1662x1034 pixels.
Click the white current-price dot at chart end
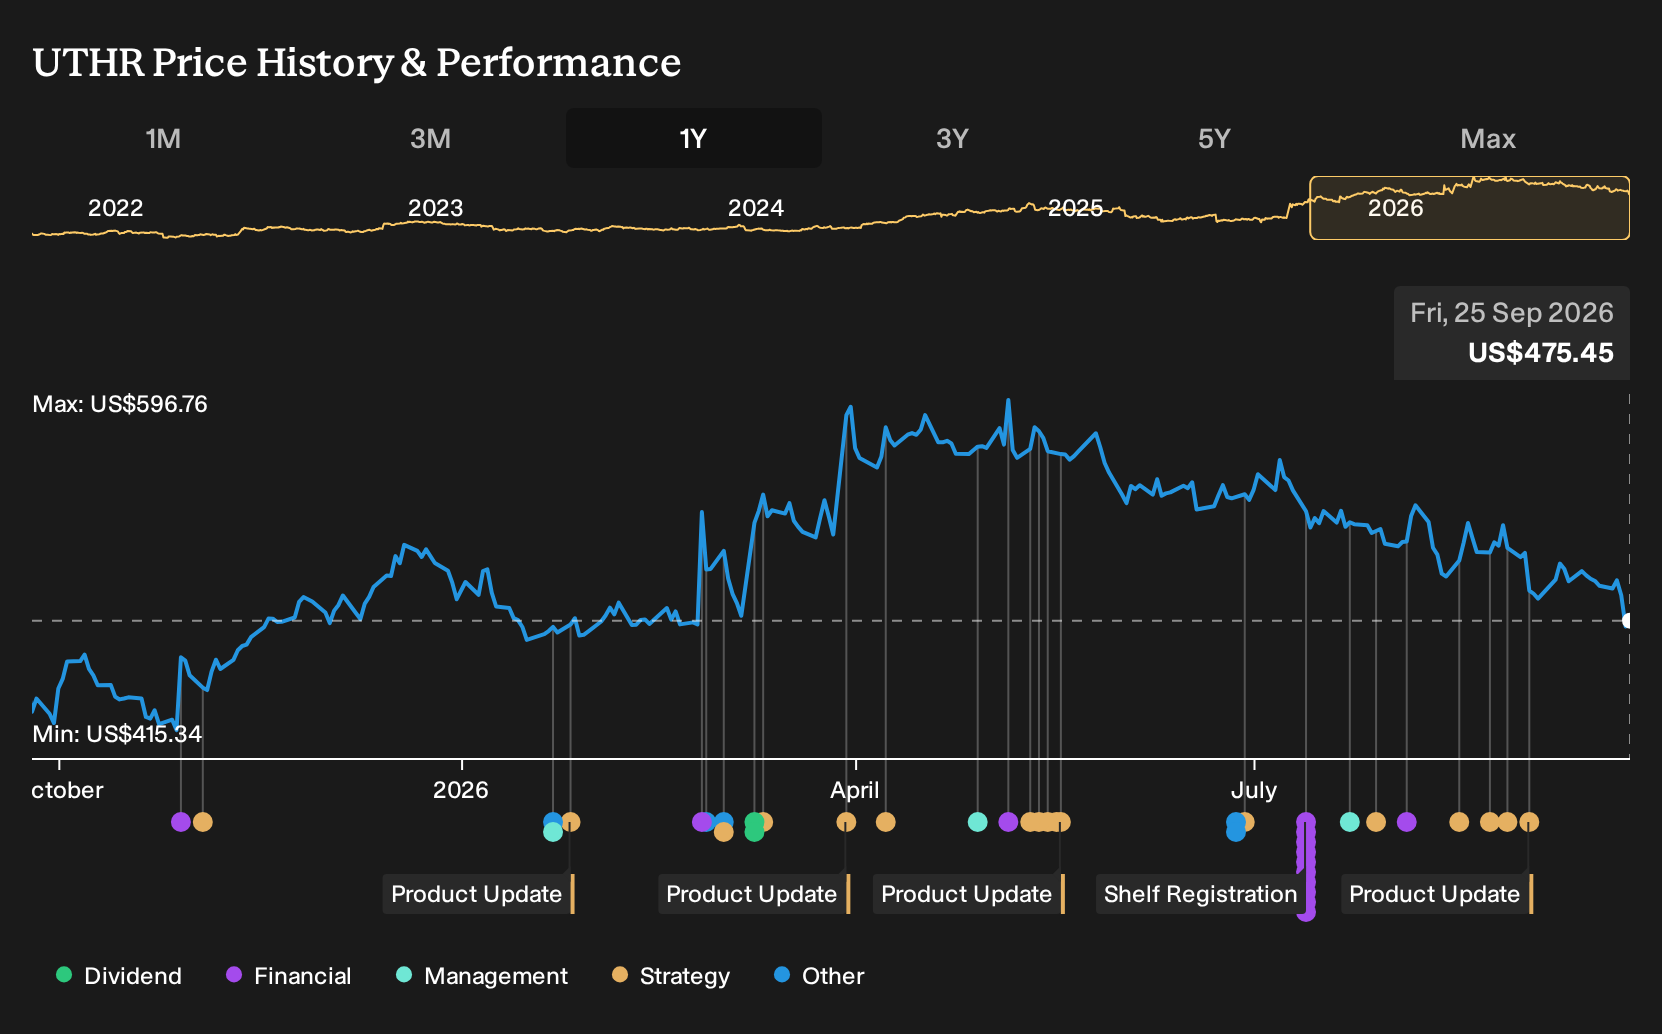[1628, 621]
